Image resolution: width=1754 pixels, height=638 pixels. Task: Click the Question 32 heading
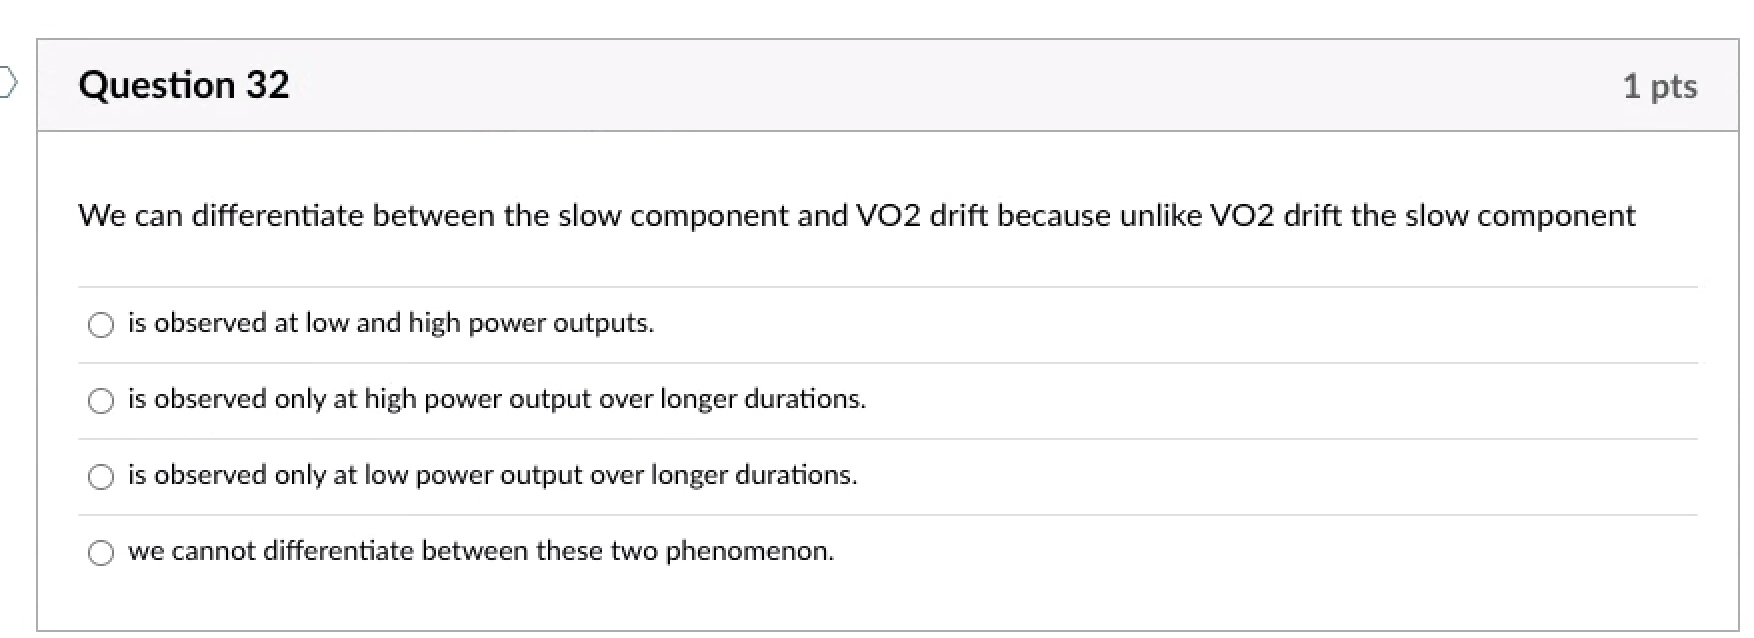coord(184,85)
